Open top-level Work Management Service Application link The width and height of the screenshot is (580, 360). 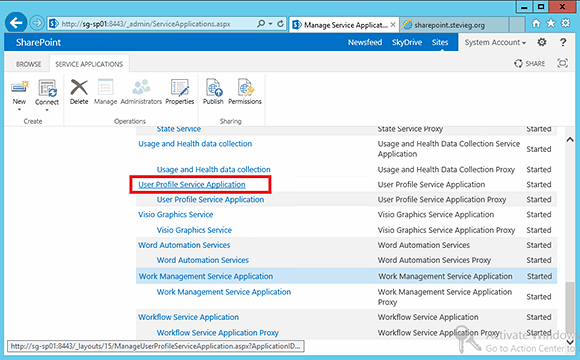(206, 276)
